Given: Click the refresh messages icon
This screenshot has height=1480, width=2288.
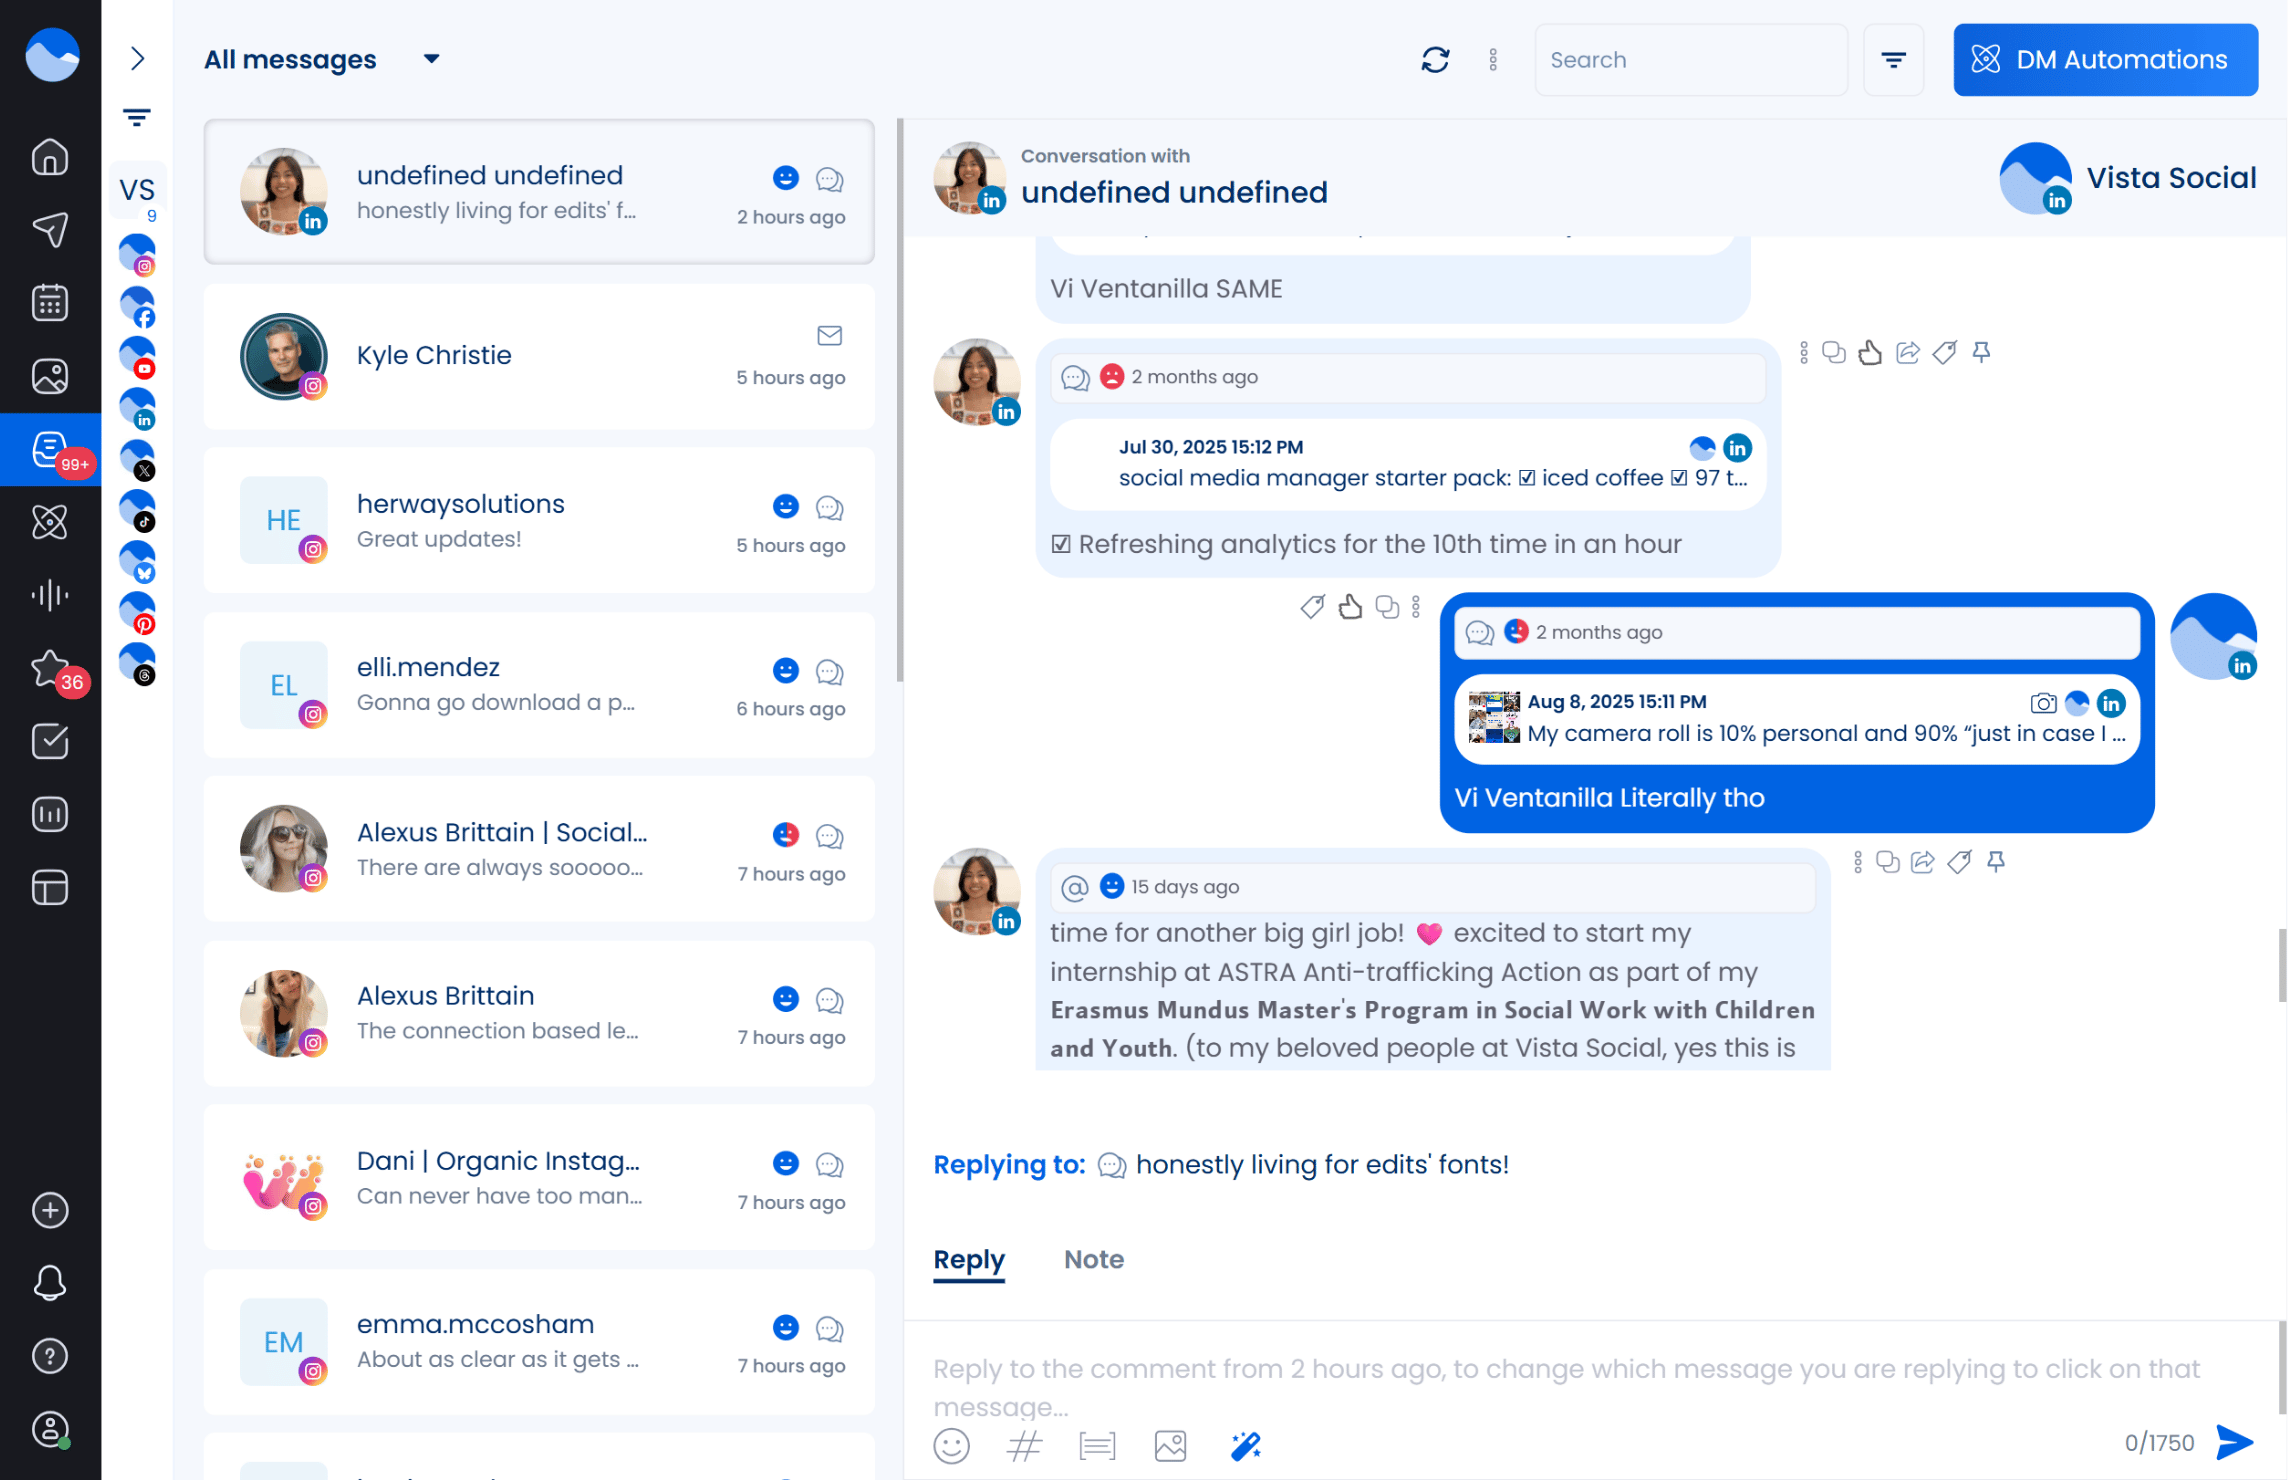Looking at the screenshot, I should click(x=1435, y=60).
